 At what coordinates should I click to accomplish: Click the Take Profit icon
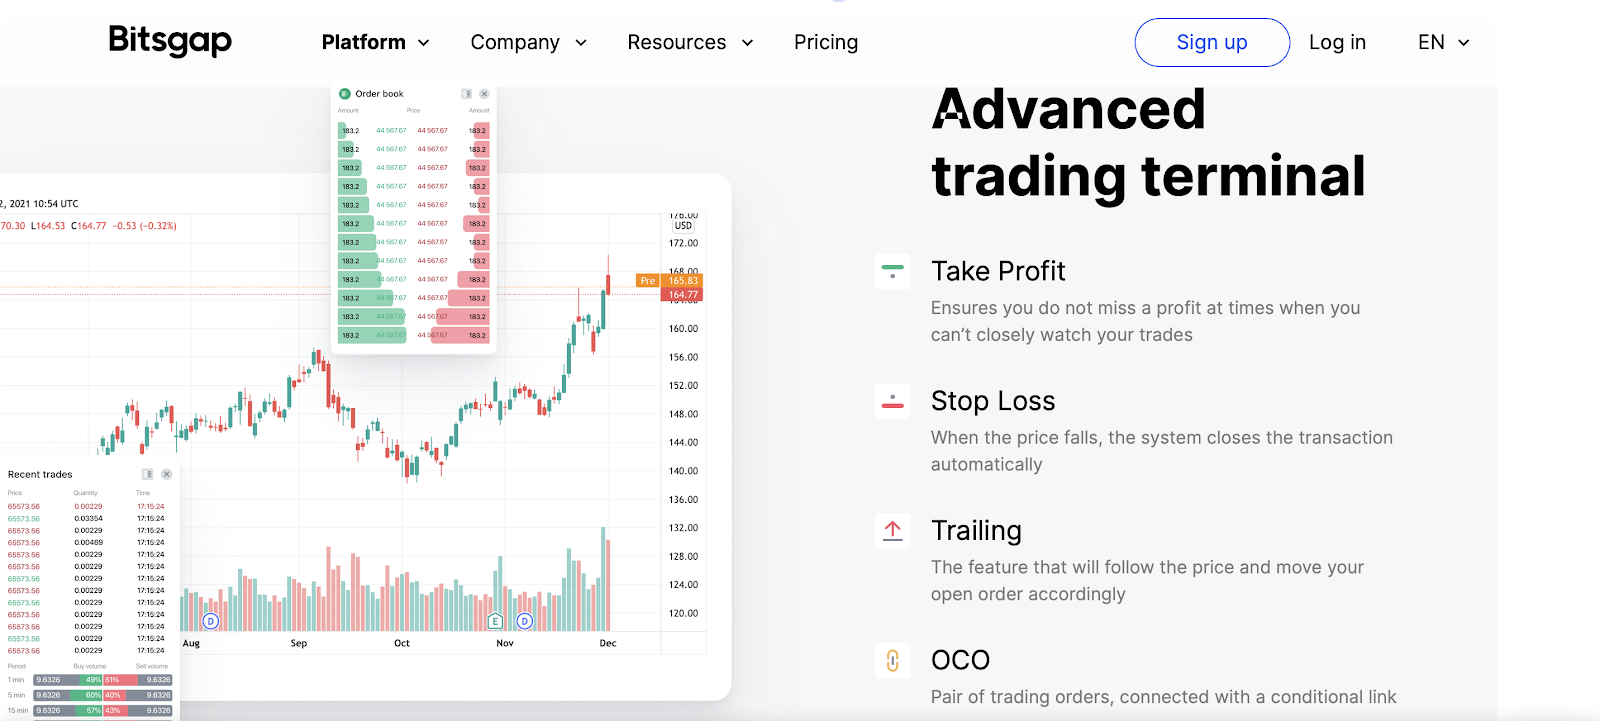(893, 271)
